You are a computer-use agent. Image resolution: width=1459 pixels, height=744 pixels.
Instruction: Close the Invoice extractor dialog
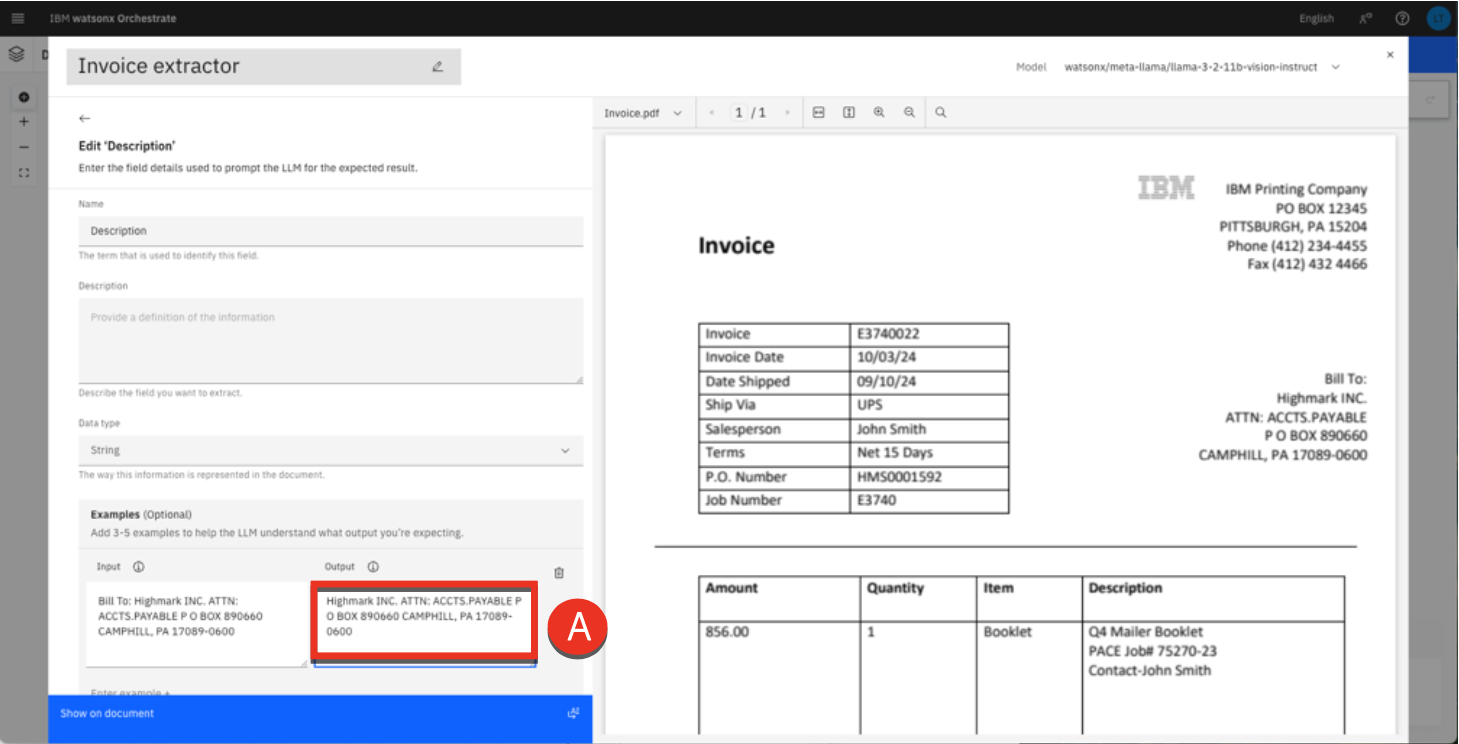point(1389,55)
